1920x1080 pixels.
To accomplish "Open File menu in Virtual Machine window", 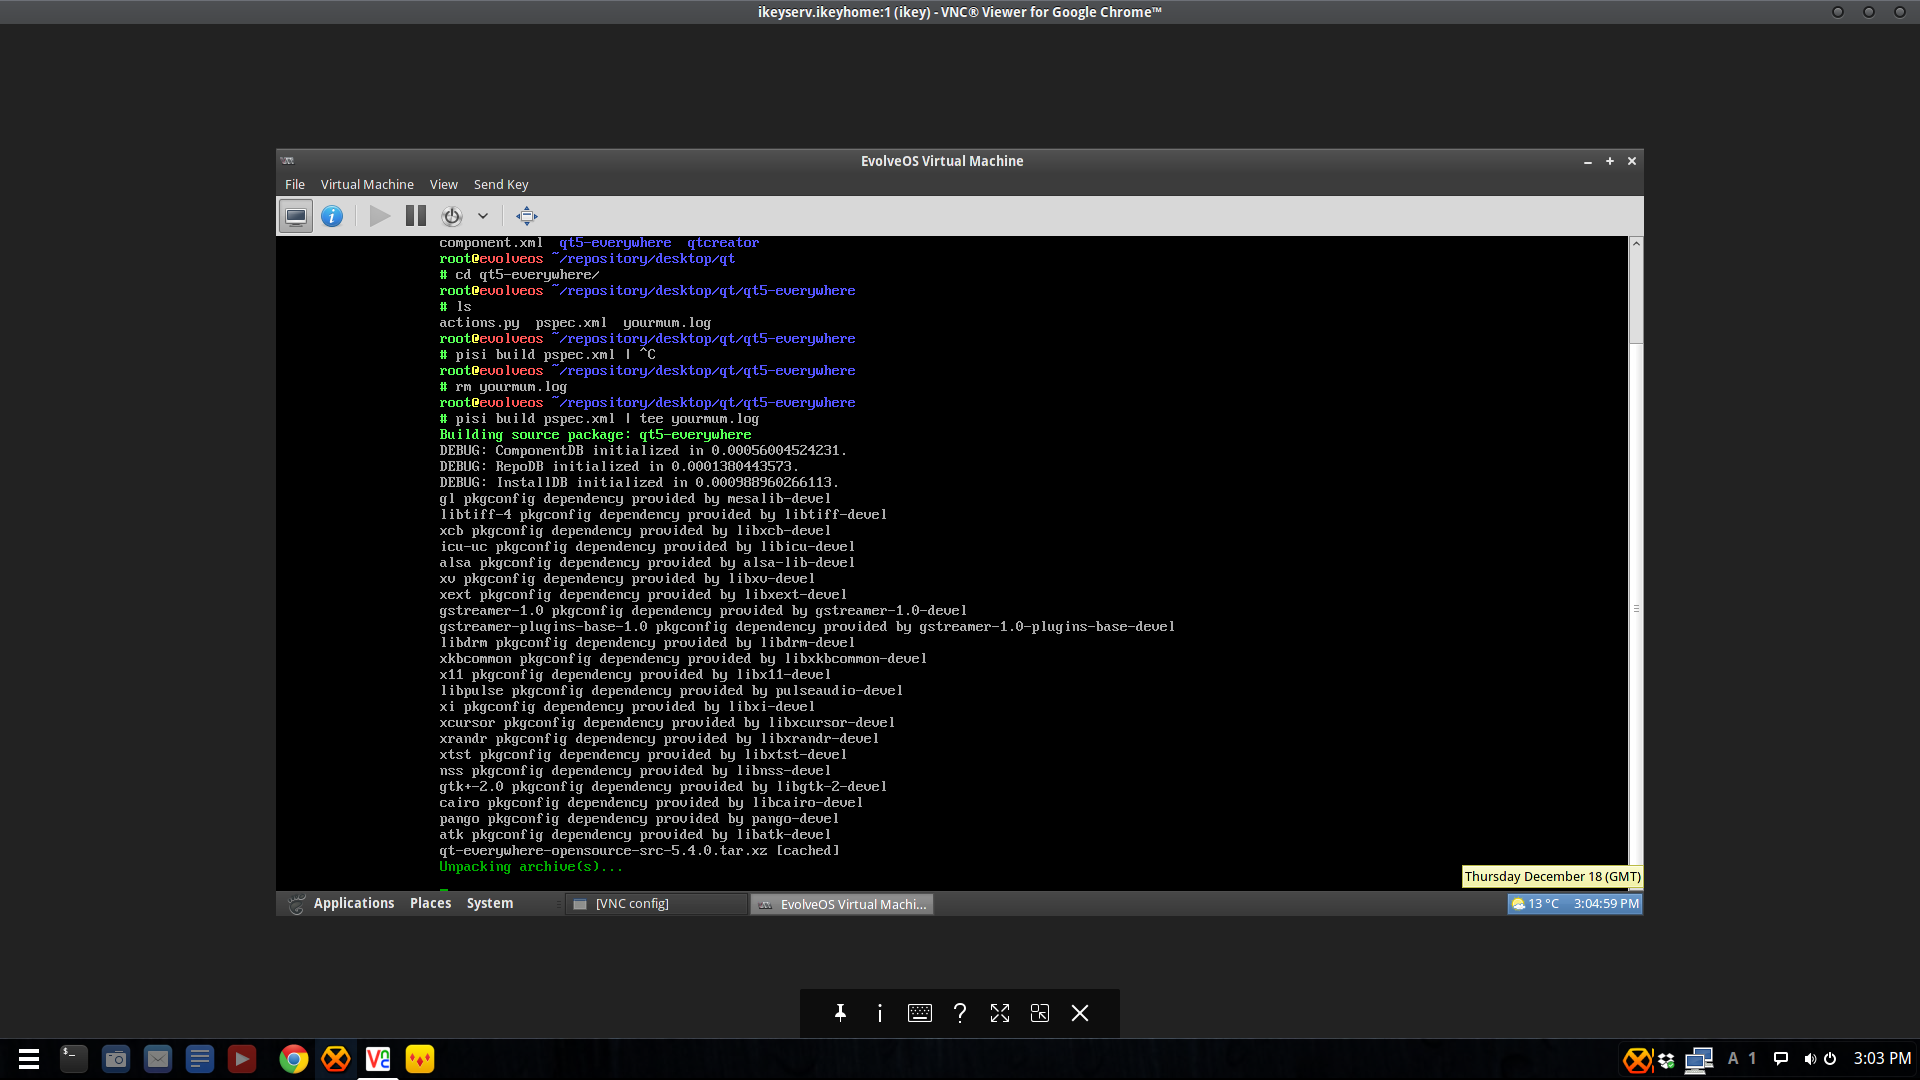I will [x=295, y=184].
